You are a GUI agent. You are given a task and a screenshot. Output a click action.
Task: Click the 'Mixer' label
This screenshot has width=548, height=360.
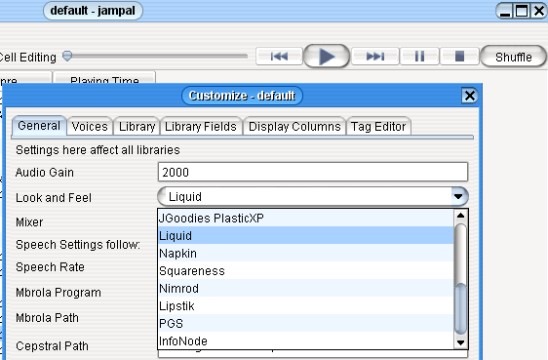point(29,222)
